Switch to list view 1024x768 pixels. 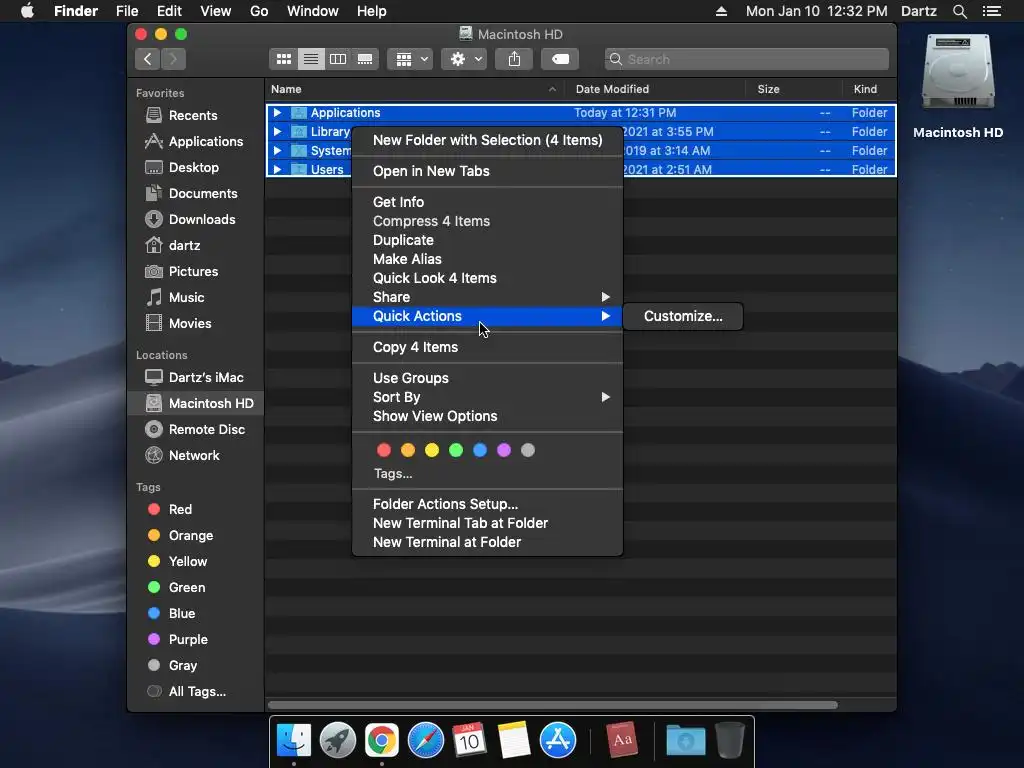coord(311,59)
